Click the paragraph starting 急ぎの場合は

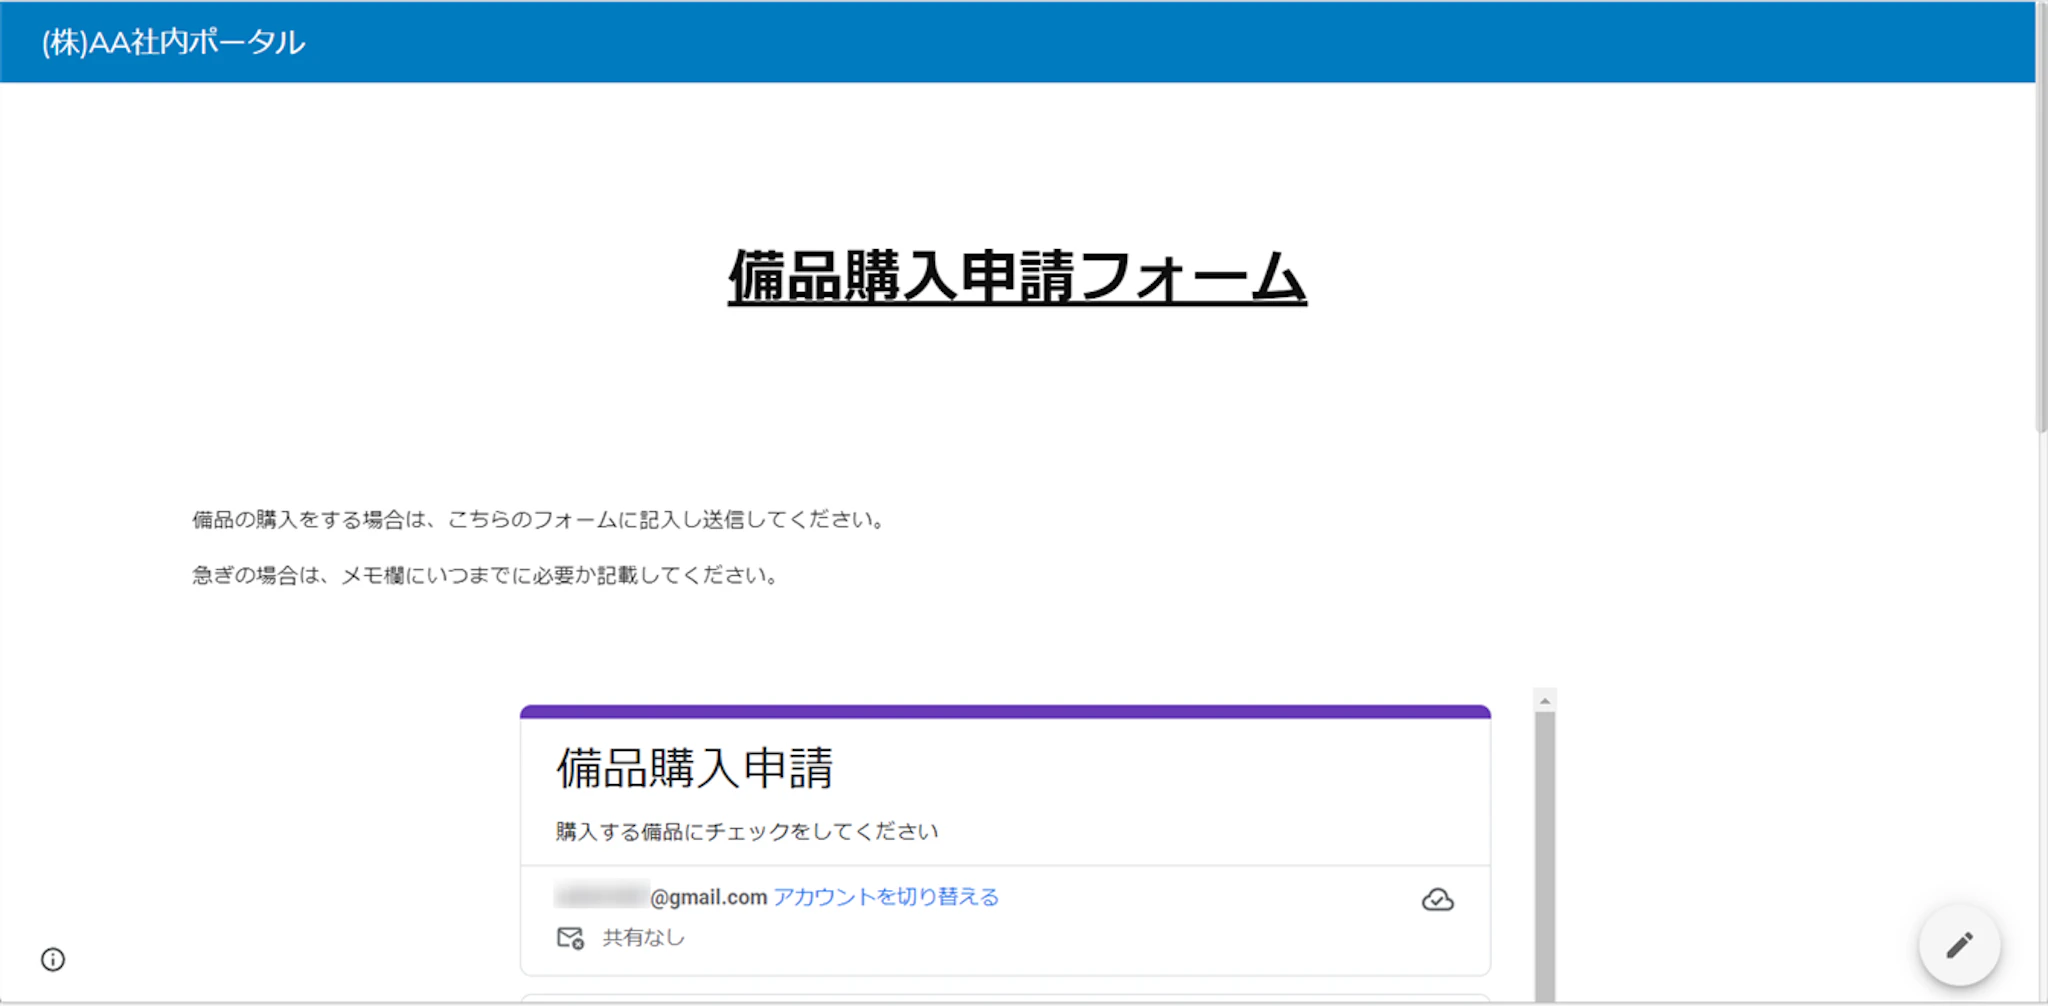pos(485,576)
